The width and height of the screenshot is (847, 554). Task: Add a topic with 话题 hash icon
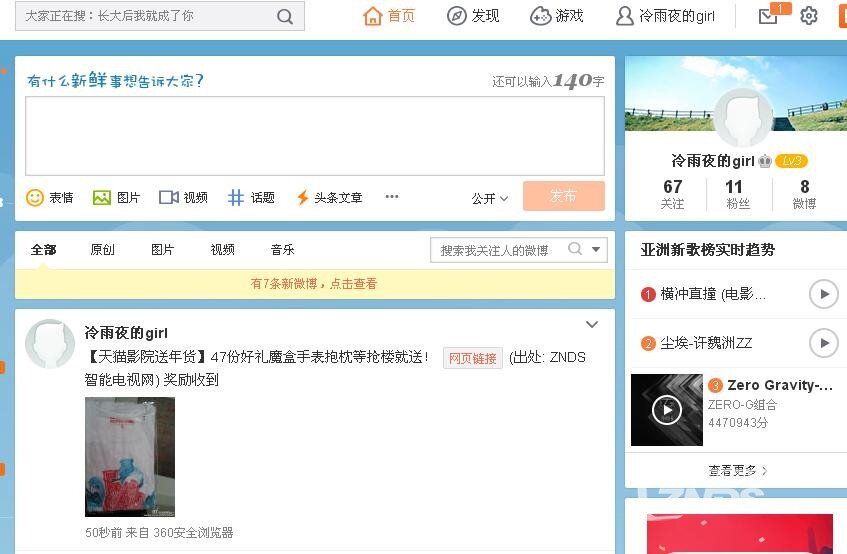click(x=251, y=198)
